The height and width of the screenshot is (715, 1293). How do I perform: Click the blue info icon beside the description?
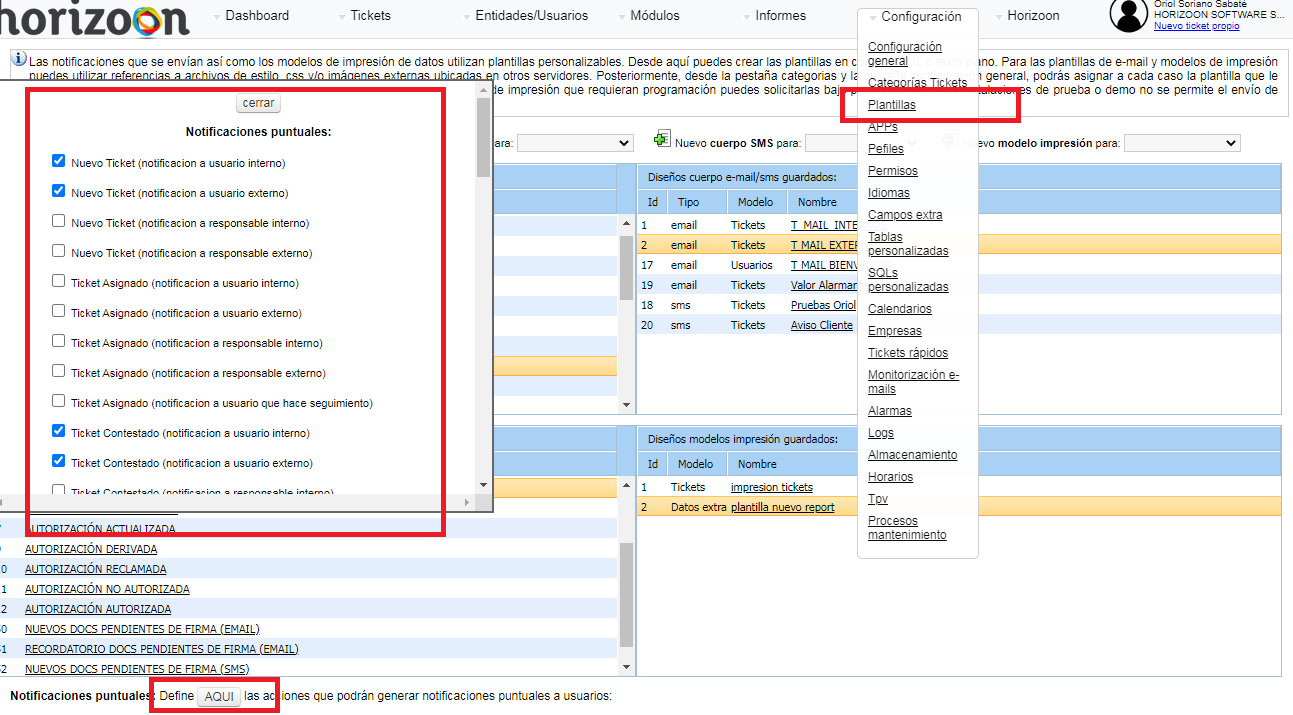coord(18,59)
